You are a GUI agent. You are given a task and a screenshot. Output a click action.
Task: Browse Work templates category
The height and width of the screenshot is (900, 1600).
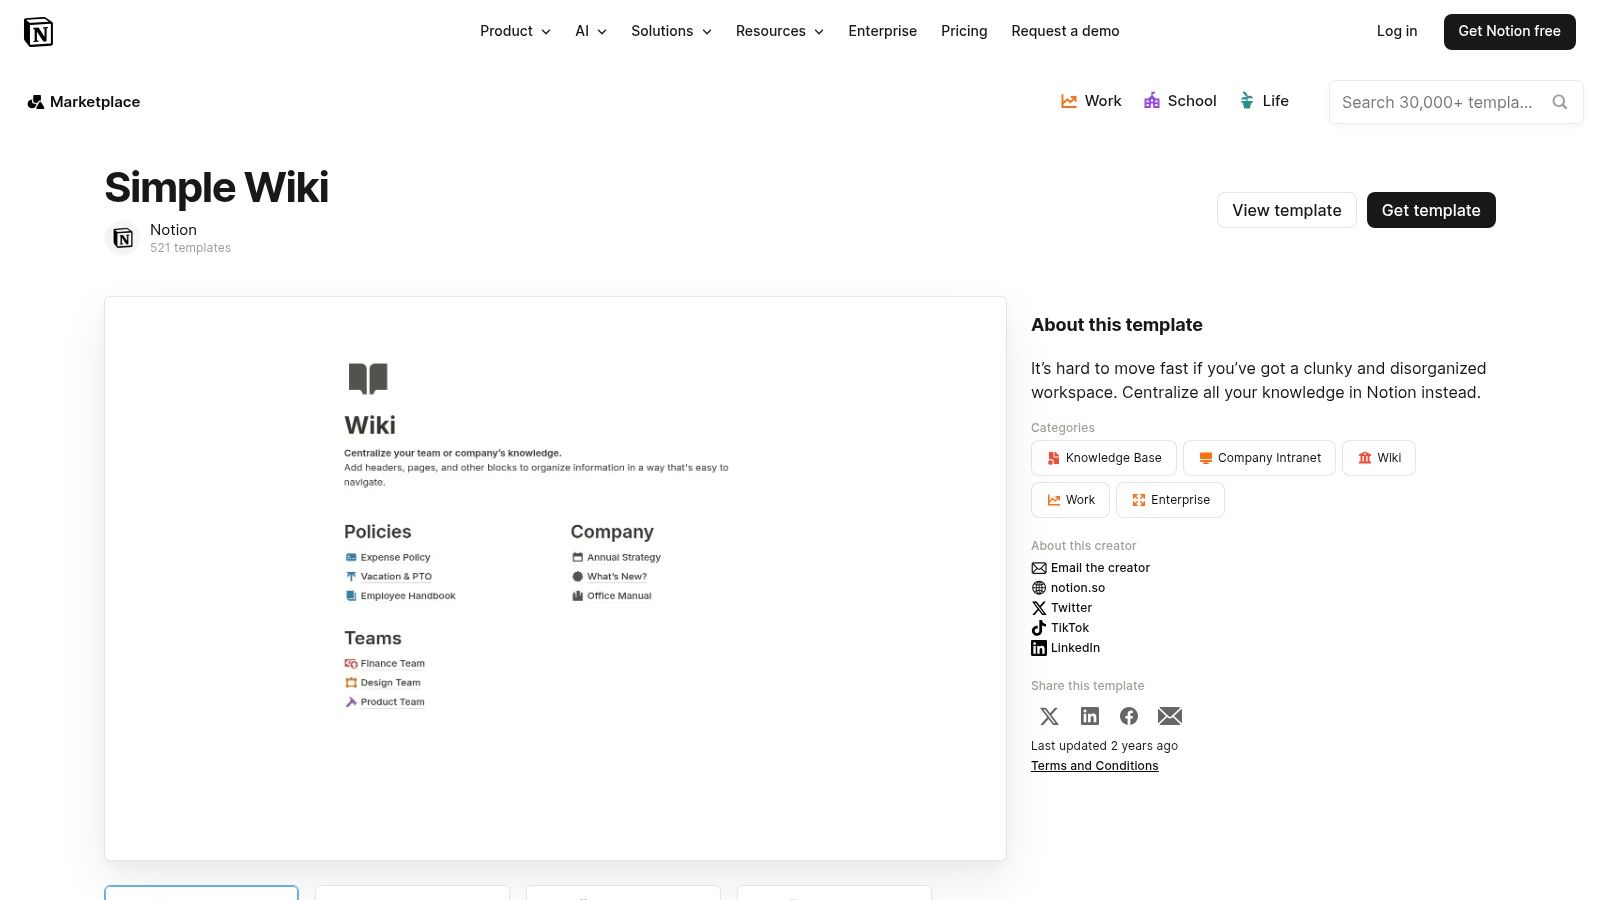pos(1091,101)
